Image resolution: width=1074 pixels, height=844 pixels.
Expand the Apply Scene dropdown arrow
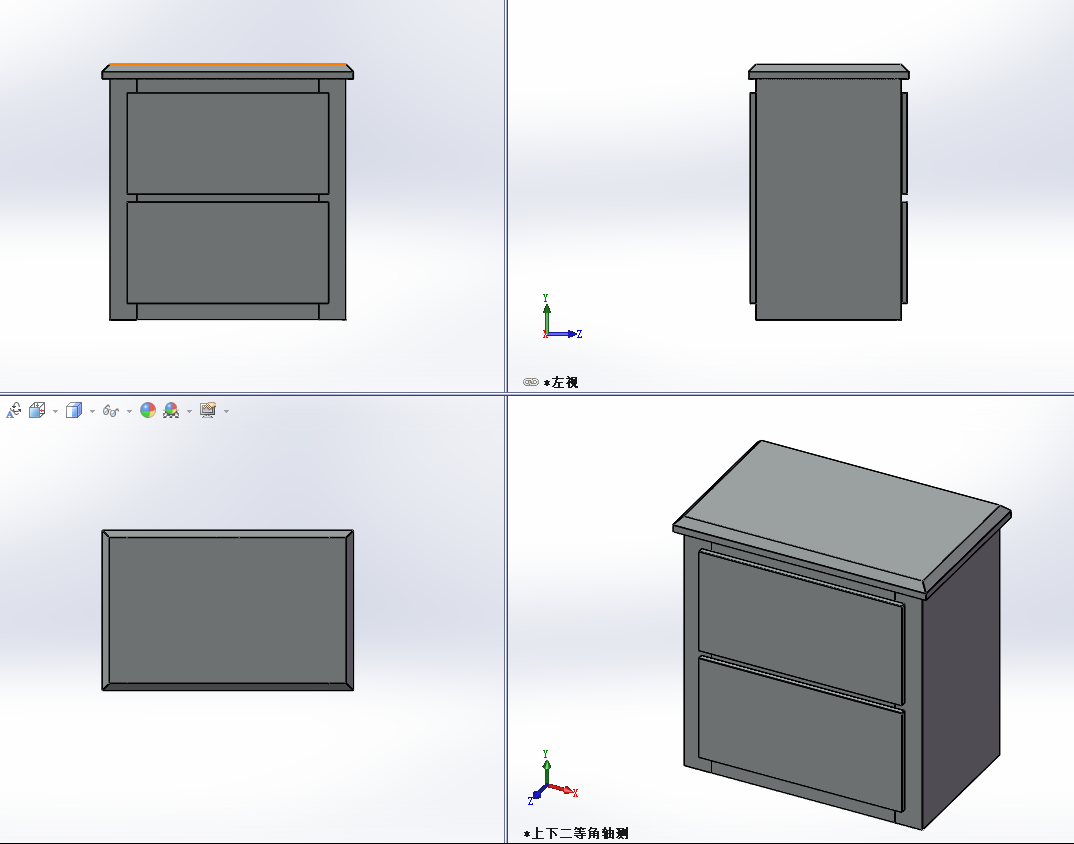pyautogui.click(x=190, y=412)
